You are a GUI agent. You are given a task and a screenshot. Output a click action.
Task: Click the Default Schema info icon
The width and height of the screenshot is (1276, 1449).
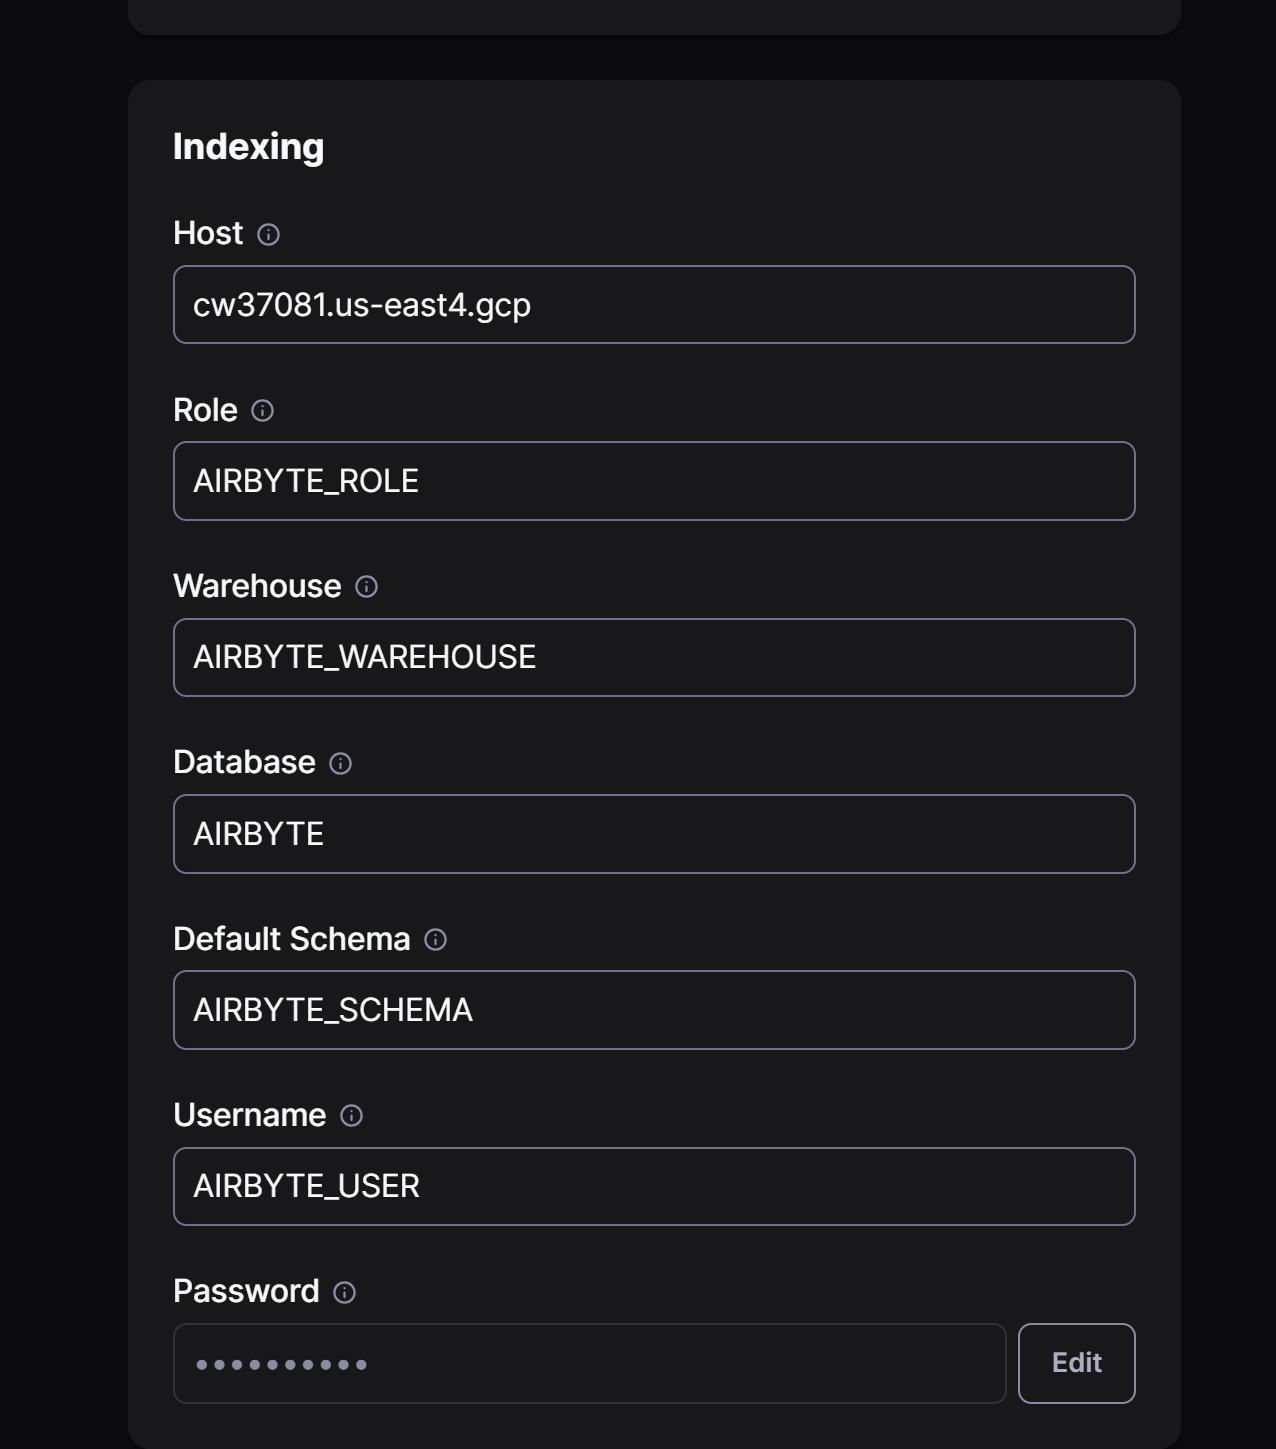pyautogui.click(x=435, y=940)
